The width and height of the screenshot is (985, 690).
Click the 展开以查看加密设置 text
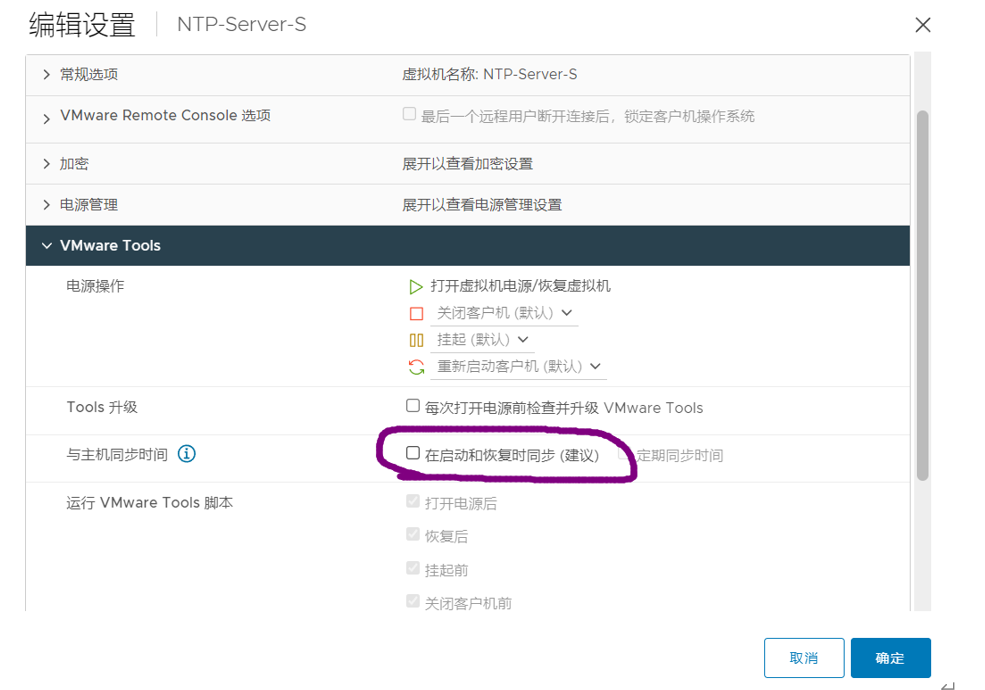coord(467,164)
